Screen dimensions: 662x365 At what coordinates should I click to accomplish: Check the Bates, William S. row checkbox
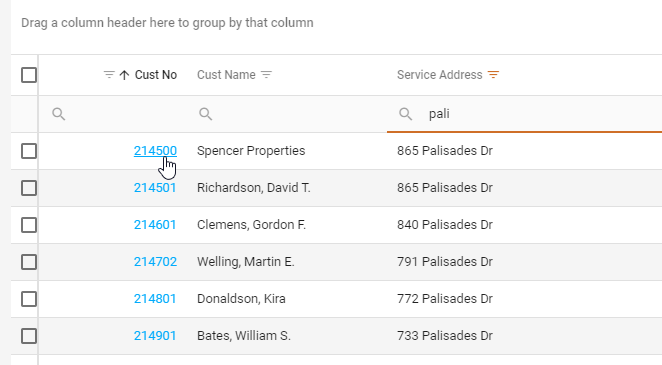pos(29,336)
